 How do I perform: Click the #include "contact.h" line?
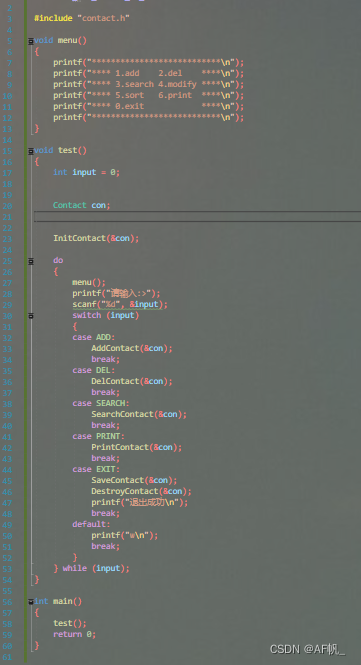coord(82,18)
